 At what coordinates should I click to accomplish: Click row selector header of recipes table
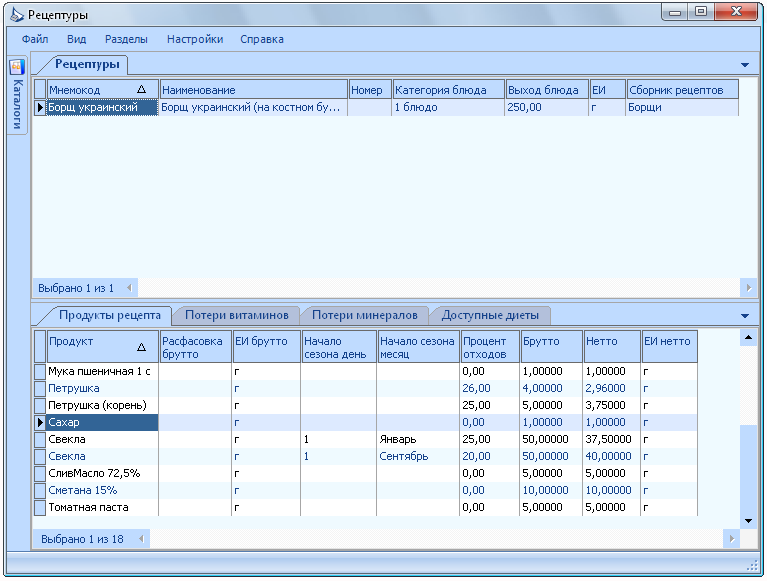coord(40,89)
